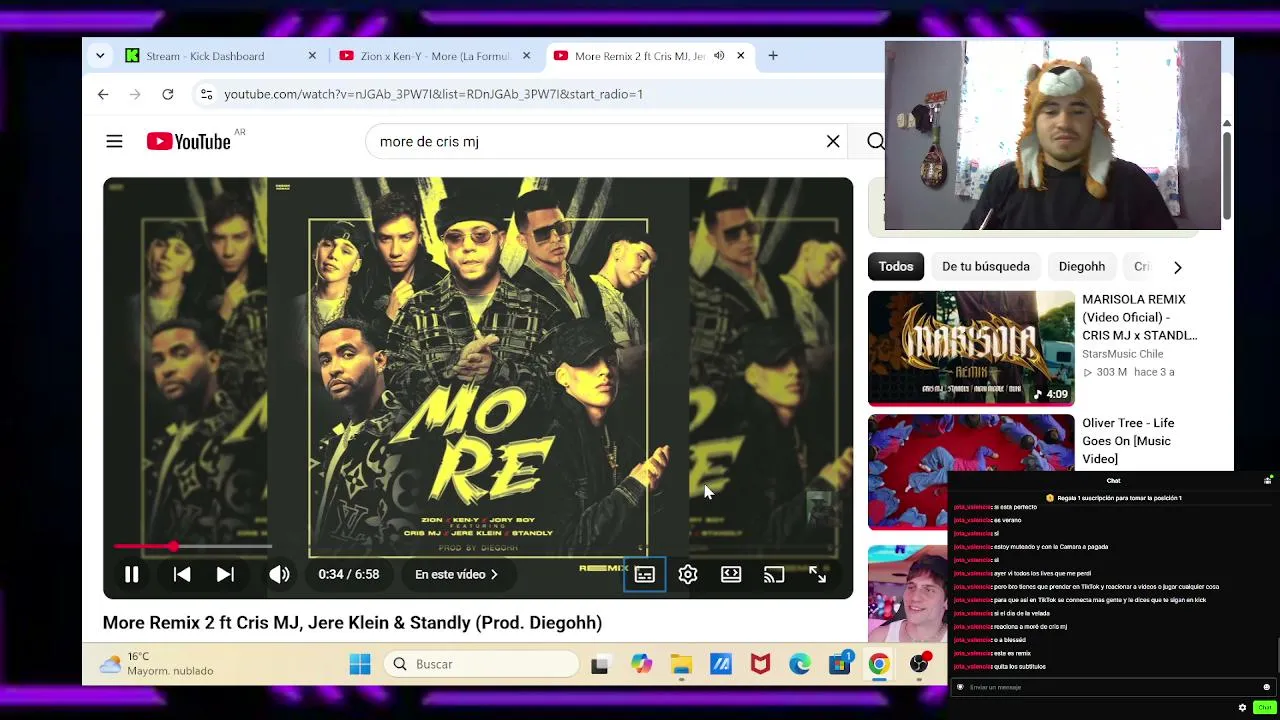1280x720 pixels.
Task: Open the video player settings gear
Action: pyautogui.click(x=688, y=575)
